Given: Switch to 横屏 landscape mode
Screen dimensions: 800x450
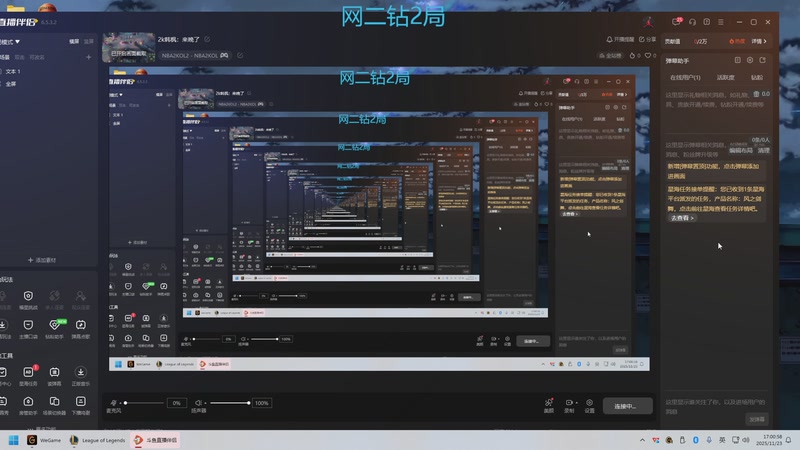Looking at the screenshot, I should click(74, 41).
